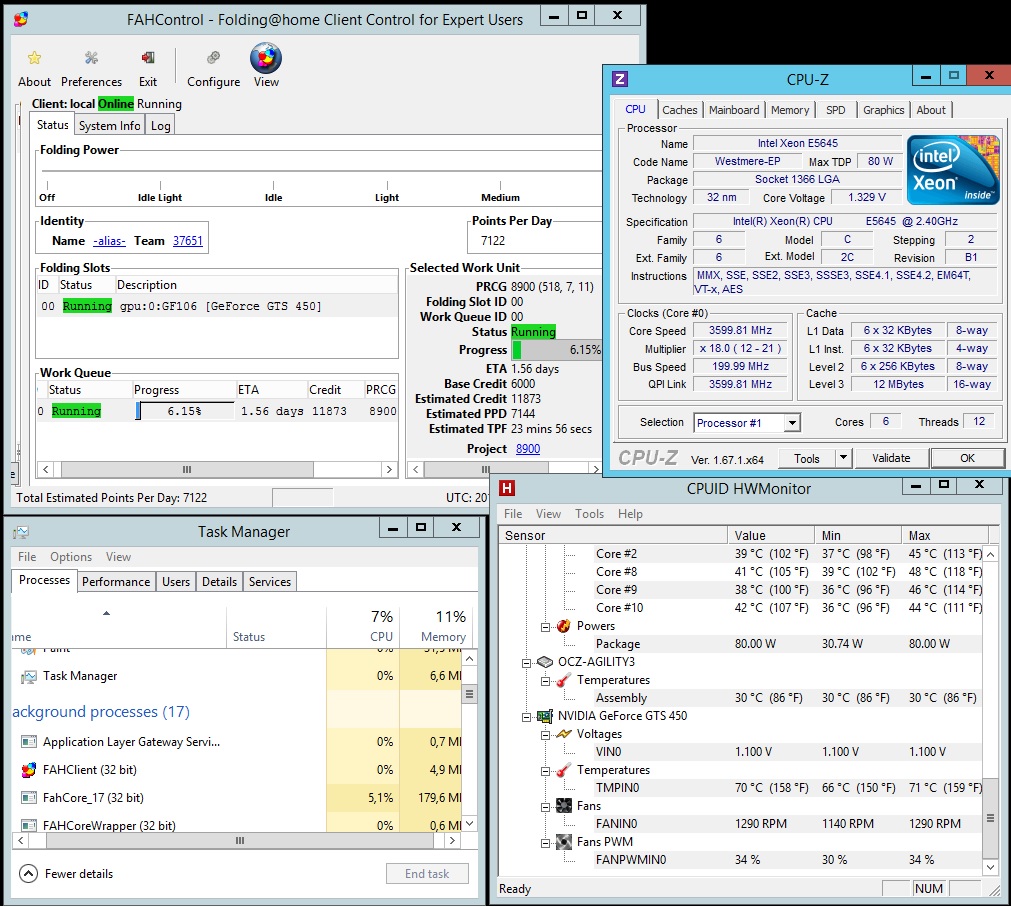Collapse GeForce Temperatures node above TMPIN0

(545, 770)
